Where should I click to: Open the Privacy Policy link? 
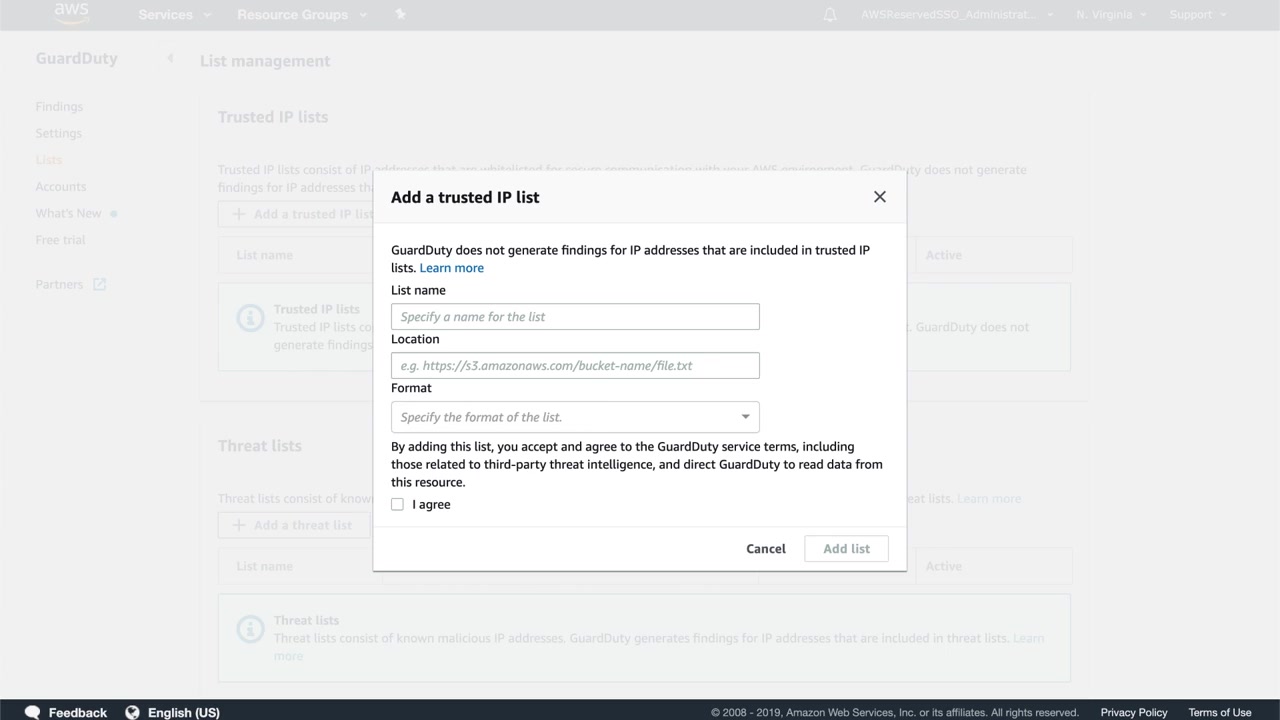[1134, 712]
